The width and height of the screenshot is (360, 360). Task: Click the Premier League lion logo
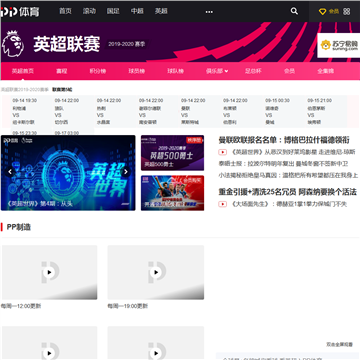coord(13,43)
